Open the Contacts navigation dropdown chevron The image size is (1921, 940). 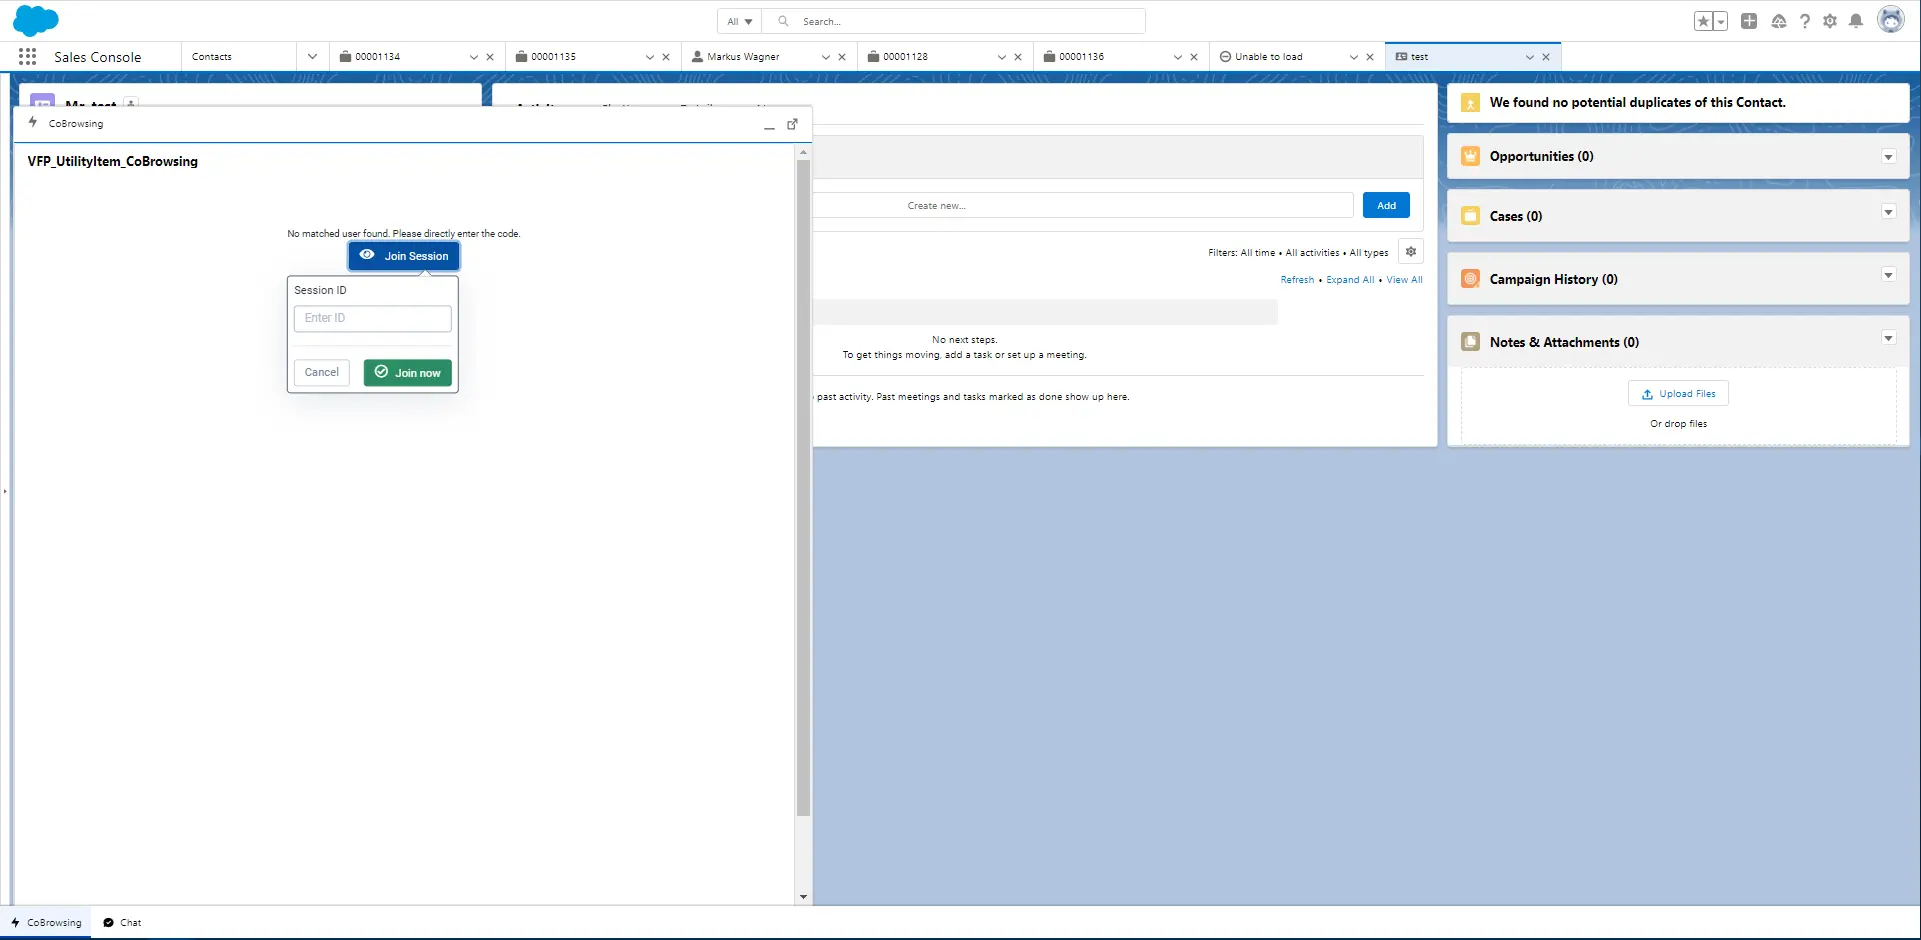click(x=312, y=57)
